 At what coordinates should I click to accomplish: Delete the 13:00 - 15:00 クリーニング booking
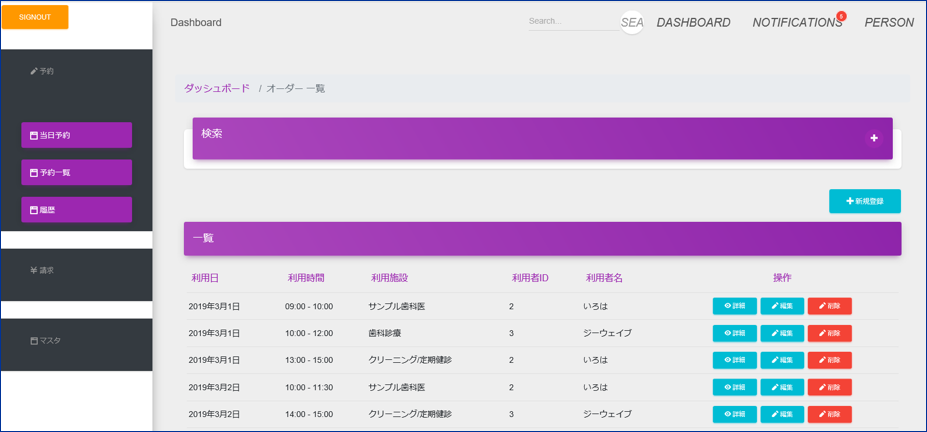(829, 360)
